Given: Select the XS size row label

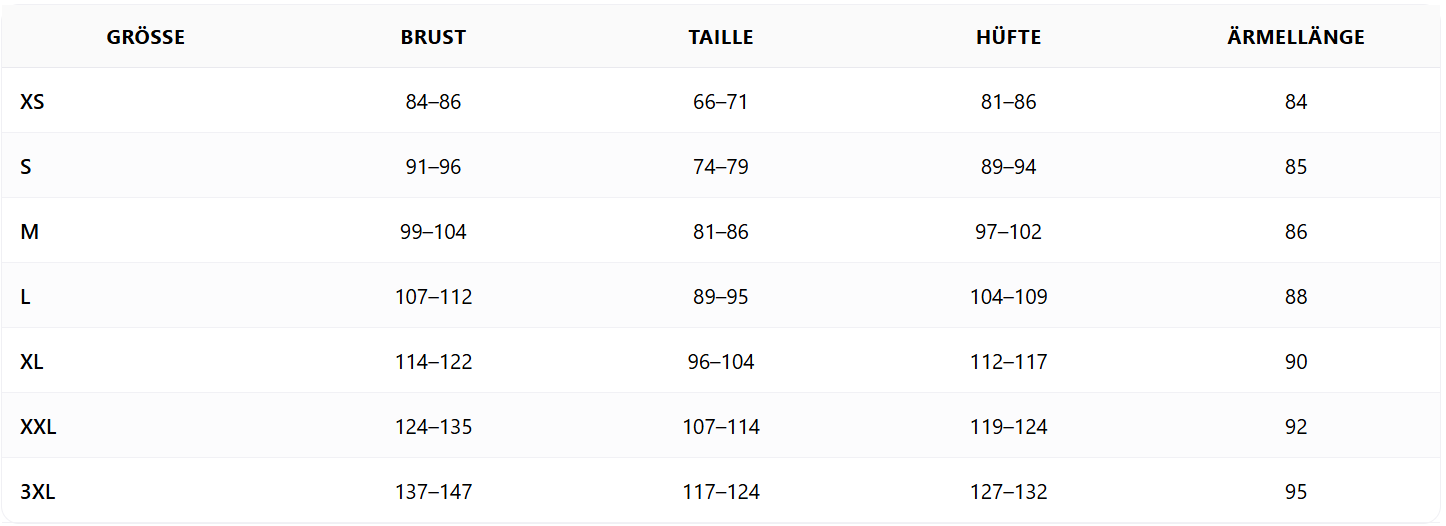Looking at the screenshot, I should coord(32,102).
